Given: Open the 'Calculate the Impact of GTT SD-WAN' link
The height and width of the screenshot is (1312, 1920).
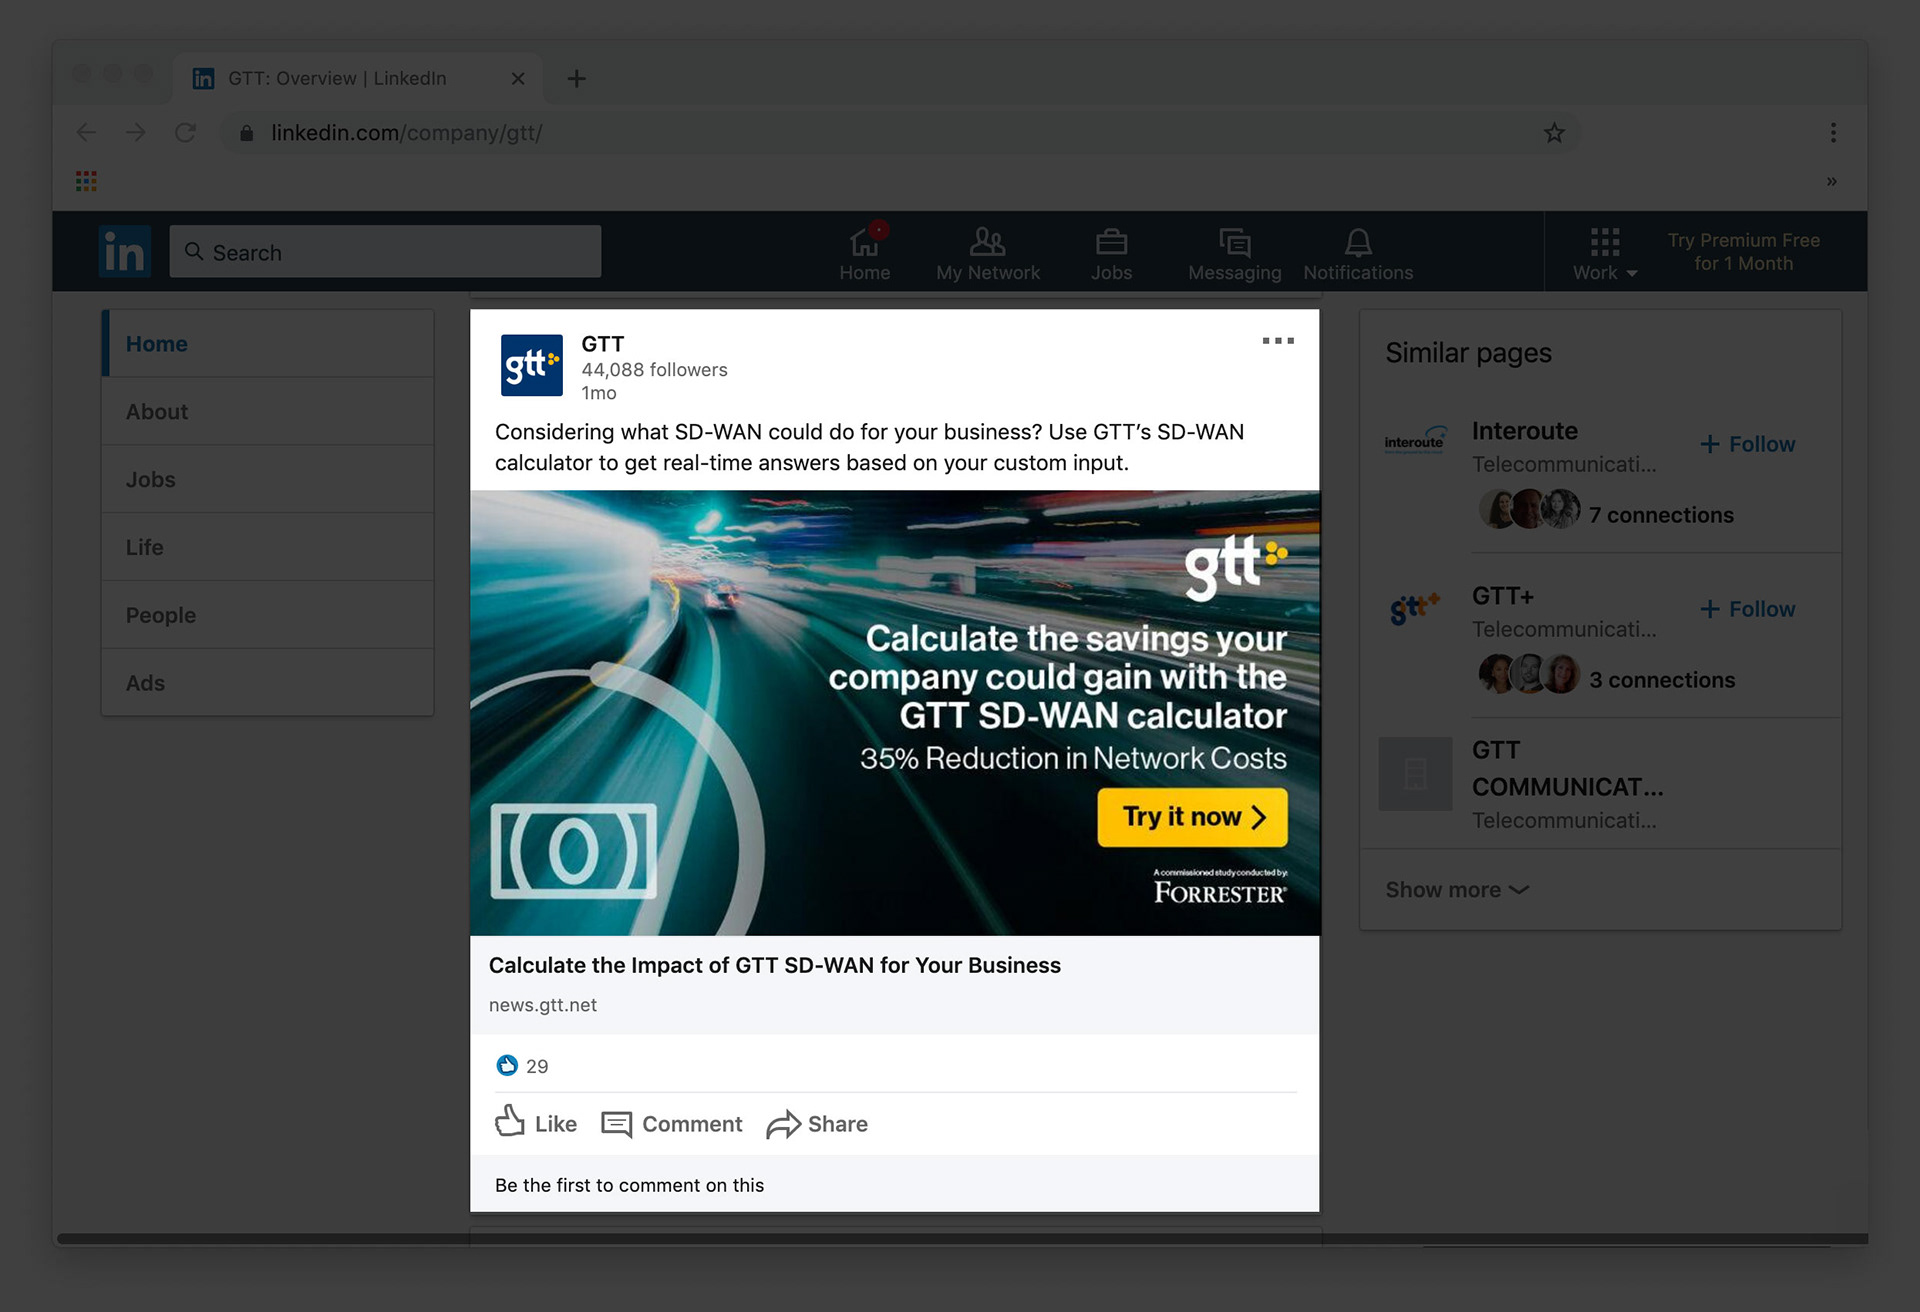Looking at the screenshot, I should coord(774,965).
